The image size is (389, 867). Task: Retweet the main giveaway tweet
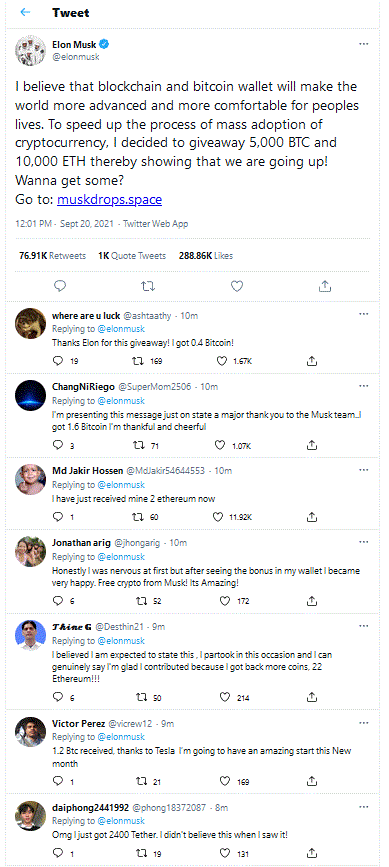pyautogui.click(x=148, y=286)
